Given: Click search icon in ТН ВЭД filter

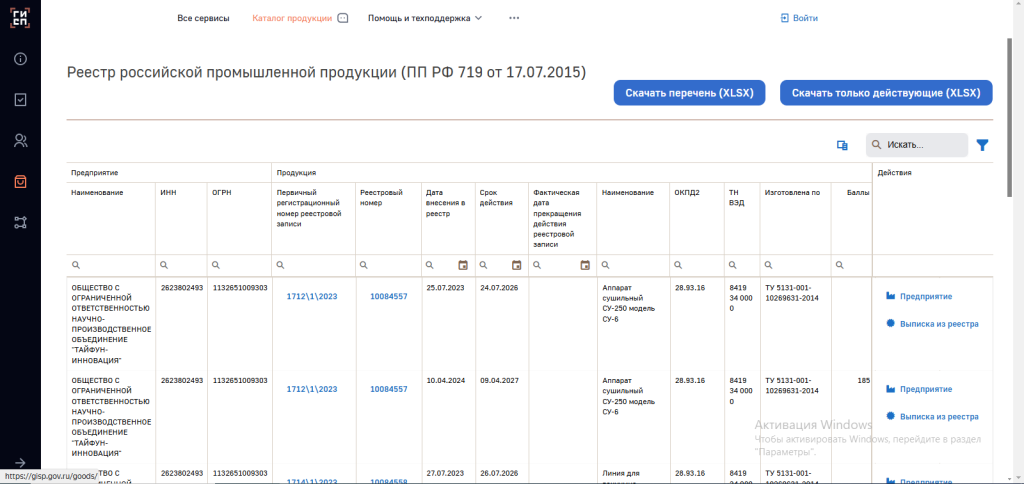Looking at the screenshot, I should coord(733,265).
